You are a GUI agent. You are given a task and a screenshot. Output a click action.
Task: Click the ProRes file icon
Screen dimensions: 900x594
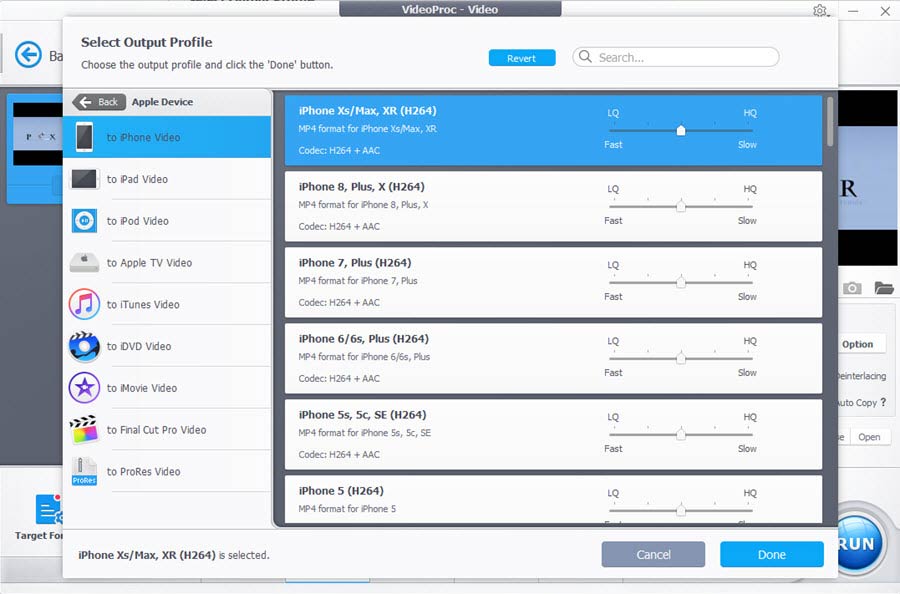pyautogui.click(x=84, y=471)
